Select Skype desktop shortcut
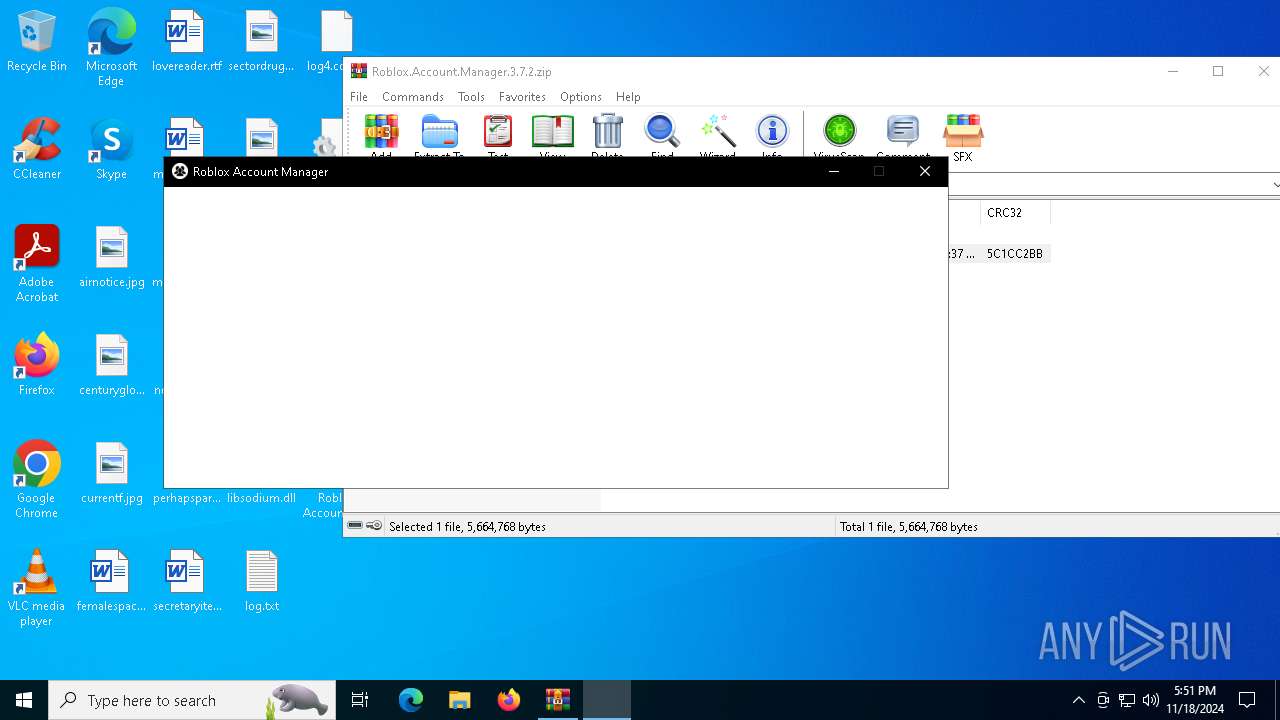 pyautogui.click(x=111, y=149)
